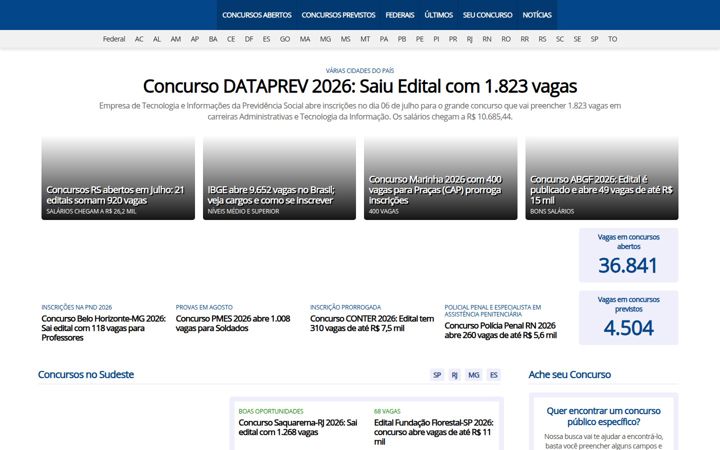This screenshot has height=450, width=720.
Task: Click the 'BOAS OPORTUNIDADES' label
Action: (x=271, y=411)
